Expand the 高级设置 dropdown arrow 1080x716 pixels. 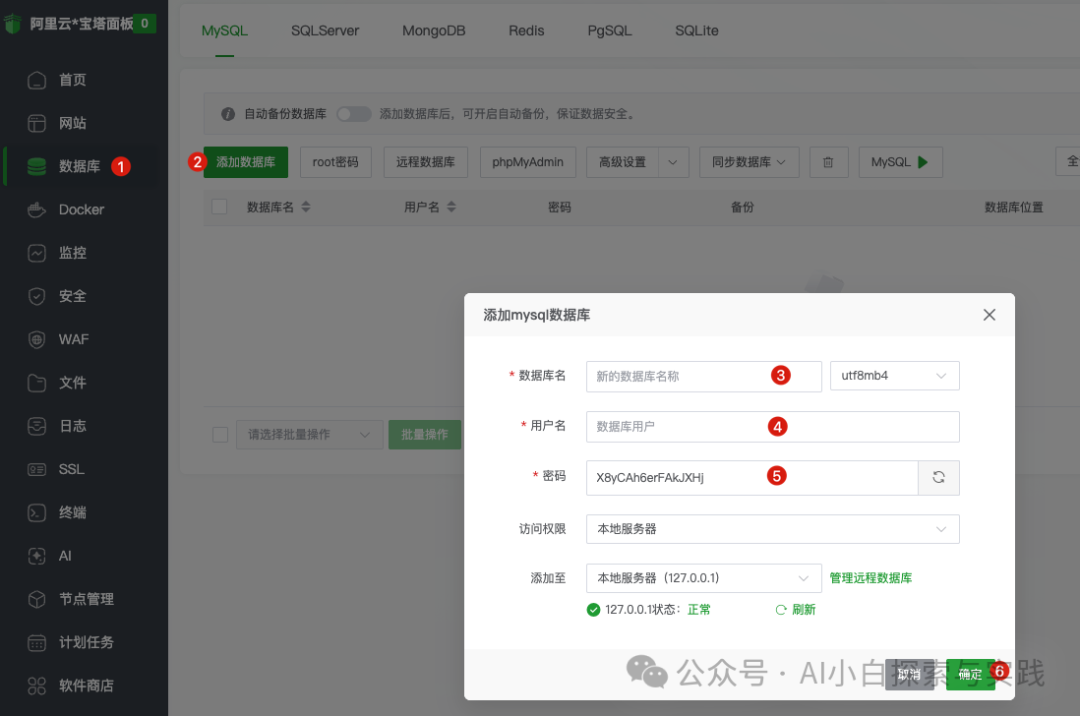coord(673,162)
